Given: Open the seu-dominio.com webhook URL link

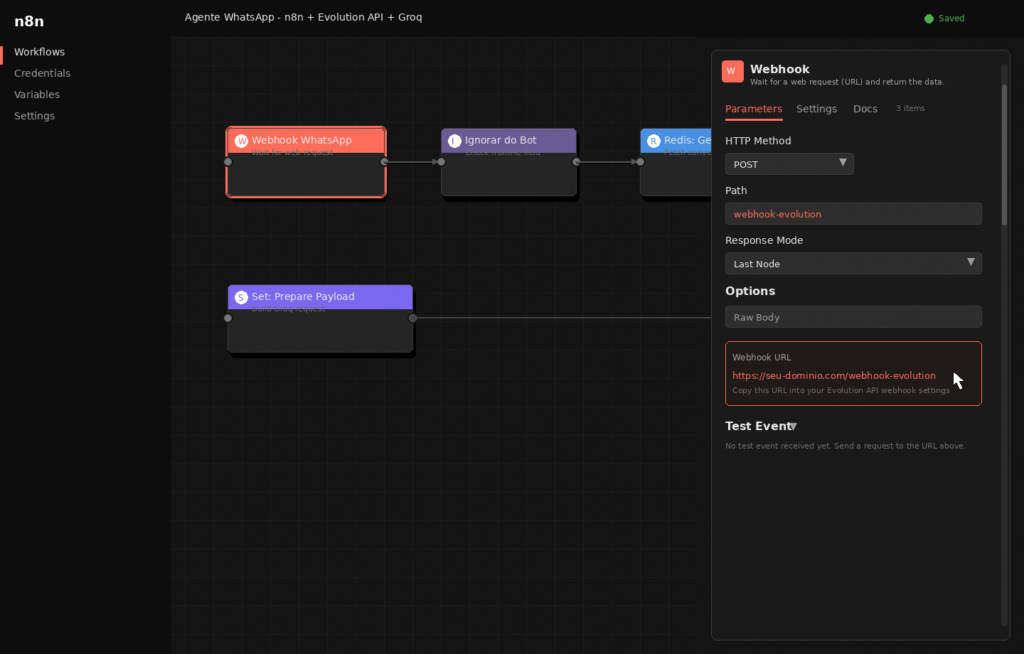Looking at the screenshot, I should [x=833, y=376].
